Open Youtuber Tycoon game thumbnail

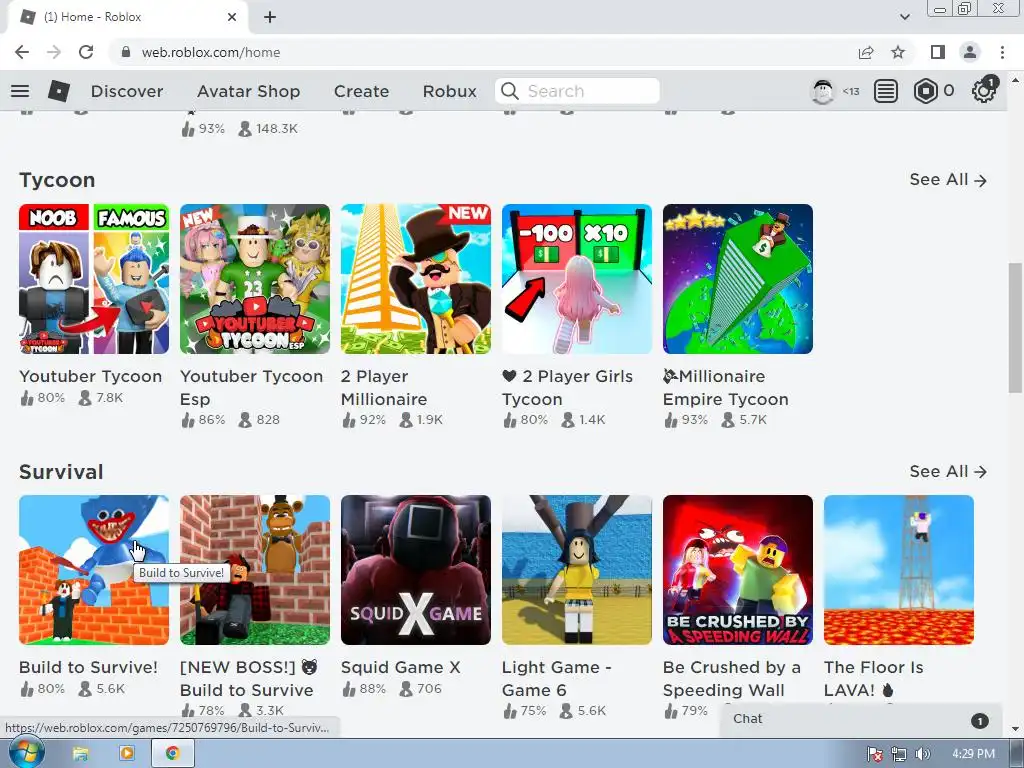click(94, 279)
